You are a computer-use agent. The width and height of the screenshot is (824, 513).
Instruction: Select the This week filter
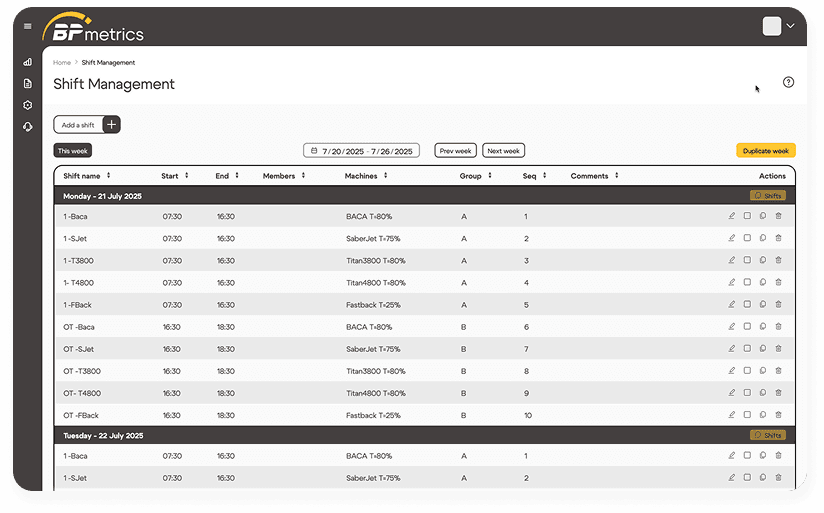coord(73,151)
